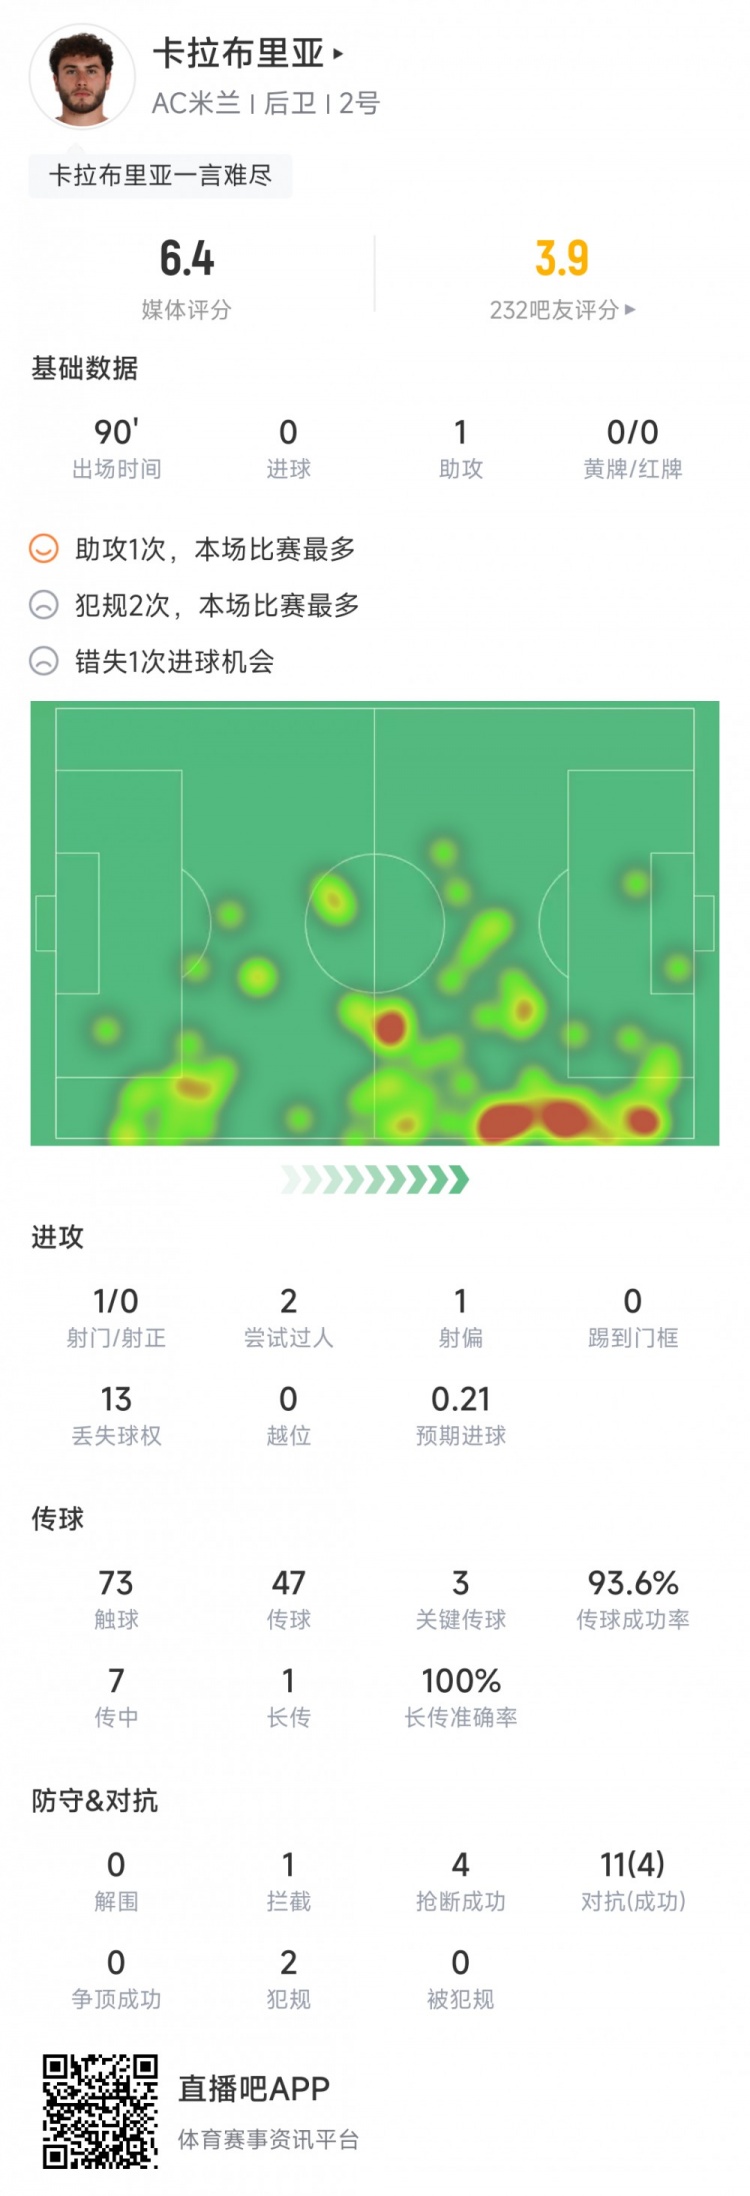Click the 93.6% pass success rate
The width and height of the screenshot is (750, 2196).
(633, 1583)
